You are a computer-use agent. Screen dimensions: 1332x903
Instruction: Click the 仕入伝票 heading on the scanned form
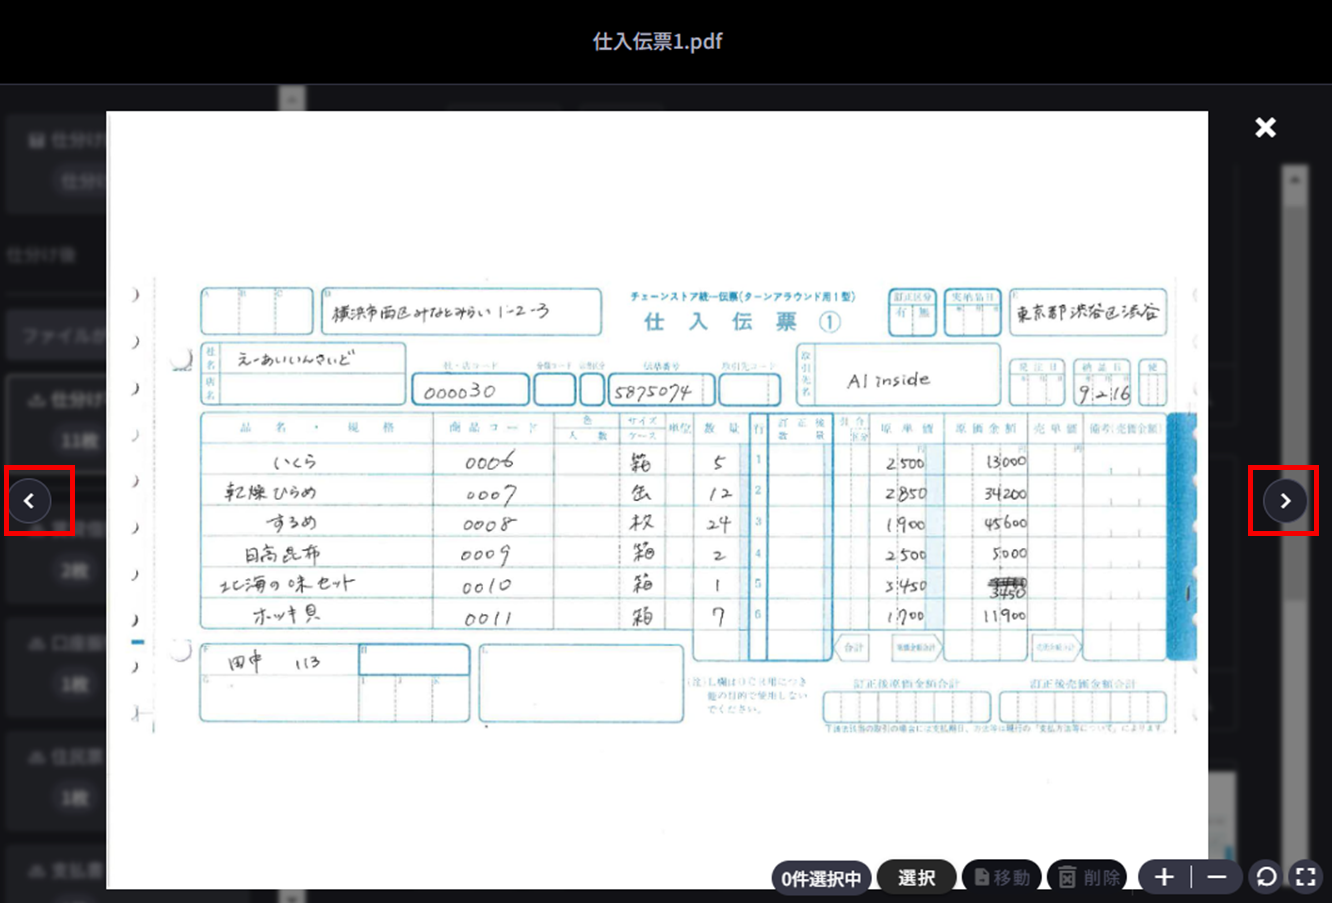point(720,321)
